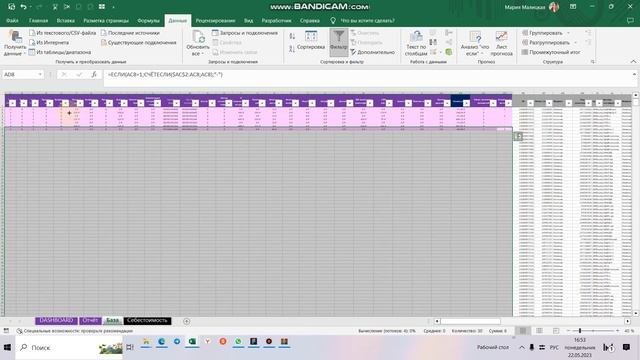Screen dimensions: 640x360
Task: Click the horizontal scrollbar thumb
Action: tap(470, 321)
